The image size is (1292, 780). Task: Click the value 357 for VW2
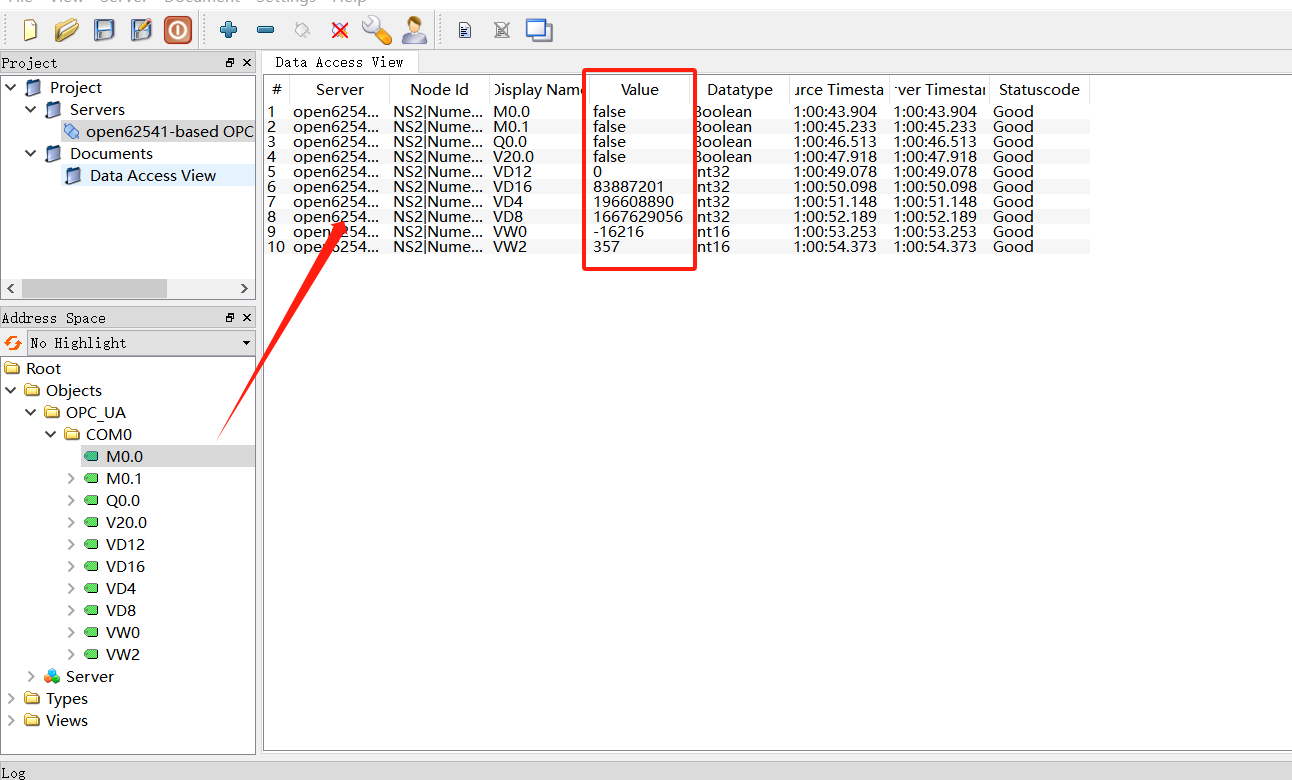tap(606, 247)
